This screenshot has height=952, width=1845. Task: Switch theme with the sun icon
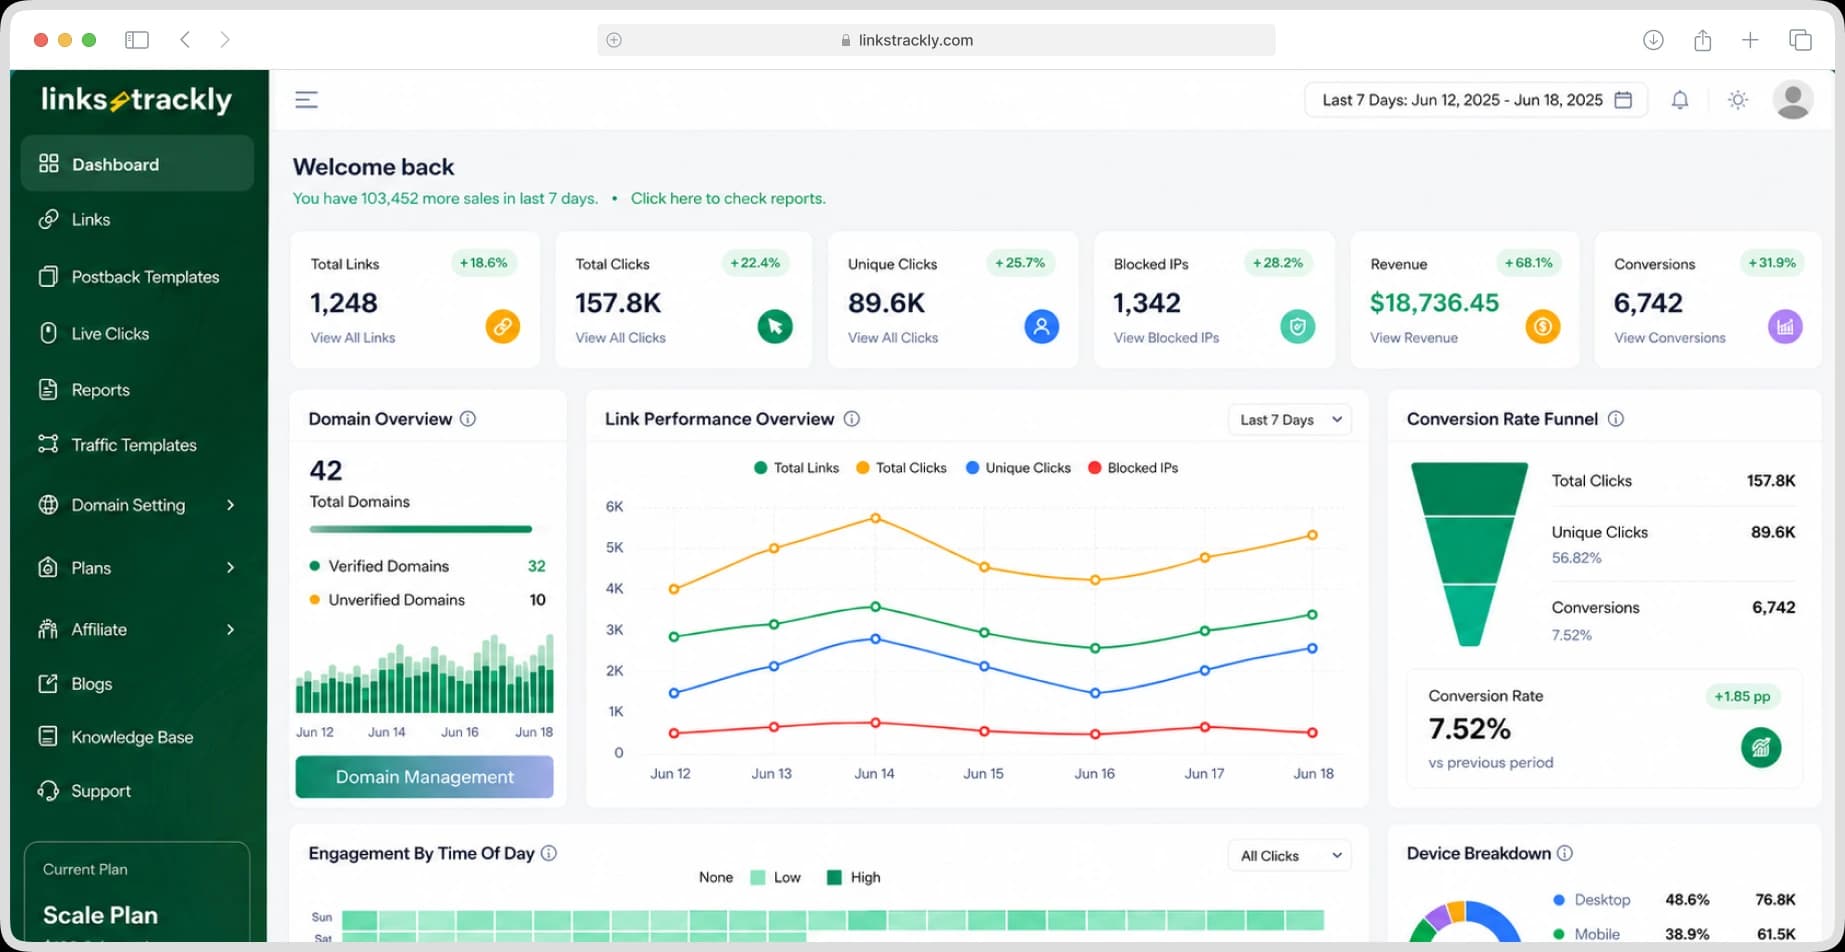[x=1738, y=100]
